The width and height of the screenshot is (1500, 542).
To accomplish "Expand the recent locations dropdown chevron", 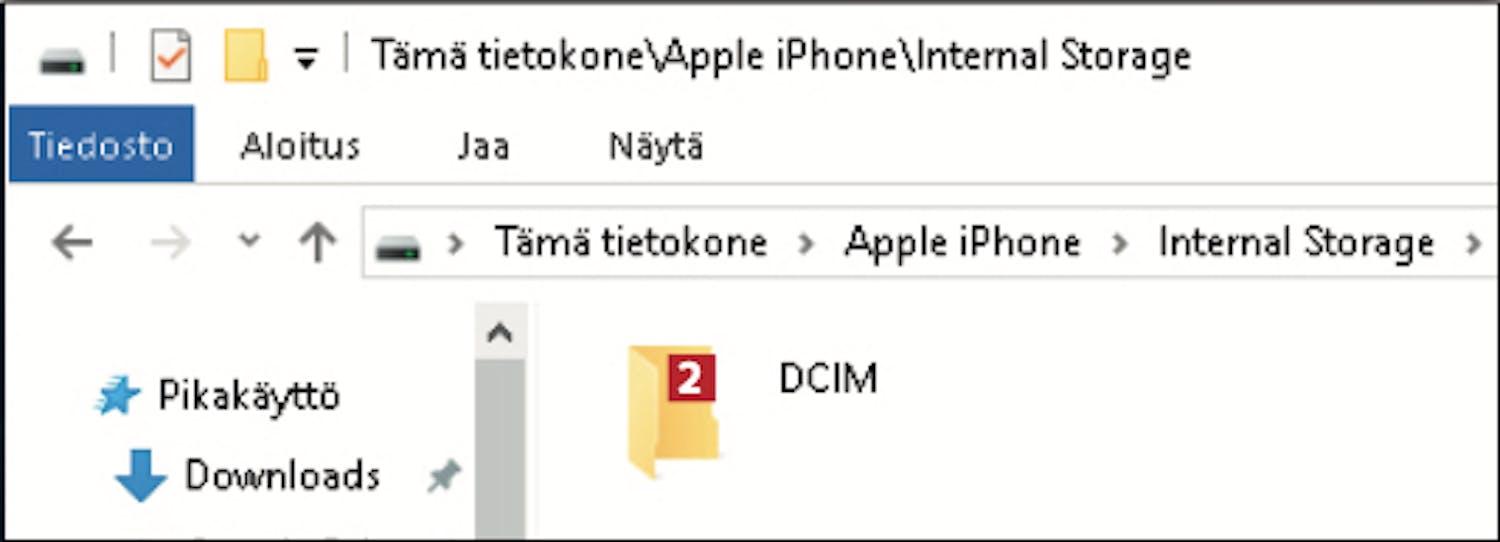I will 249,240.
